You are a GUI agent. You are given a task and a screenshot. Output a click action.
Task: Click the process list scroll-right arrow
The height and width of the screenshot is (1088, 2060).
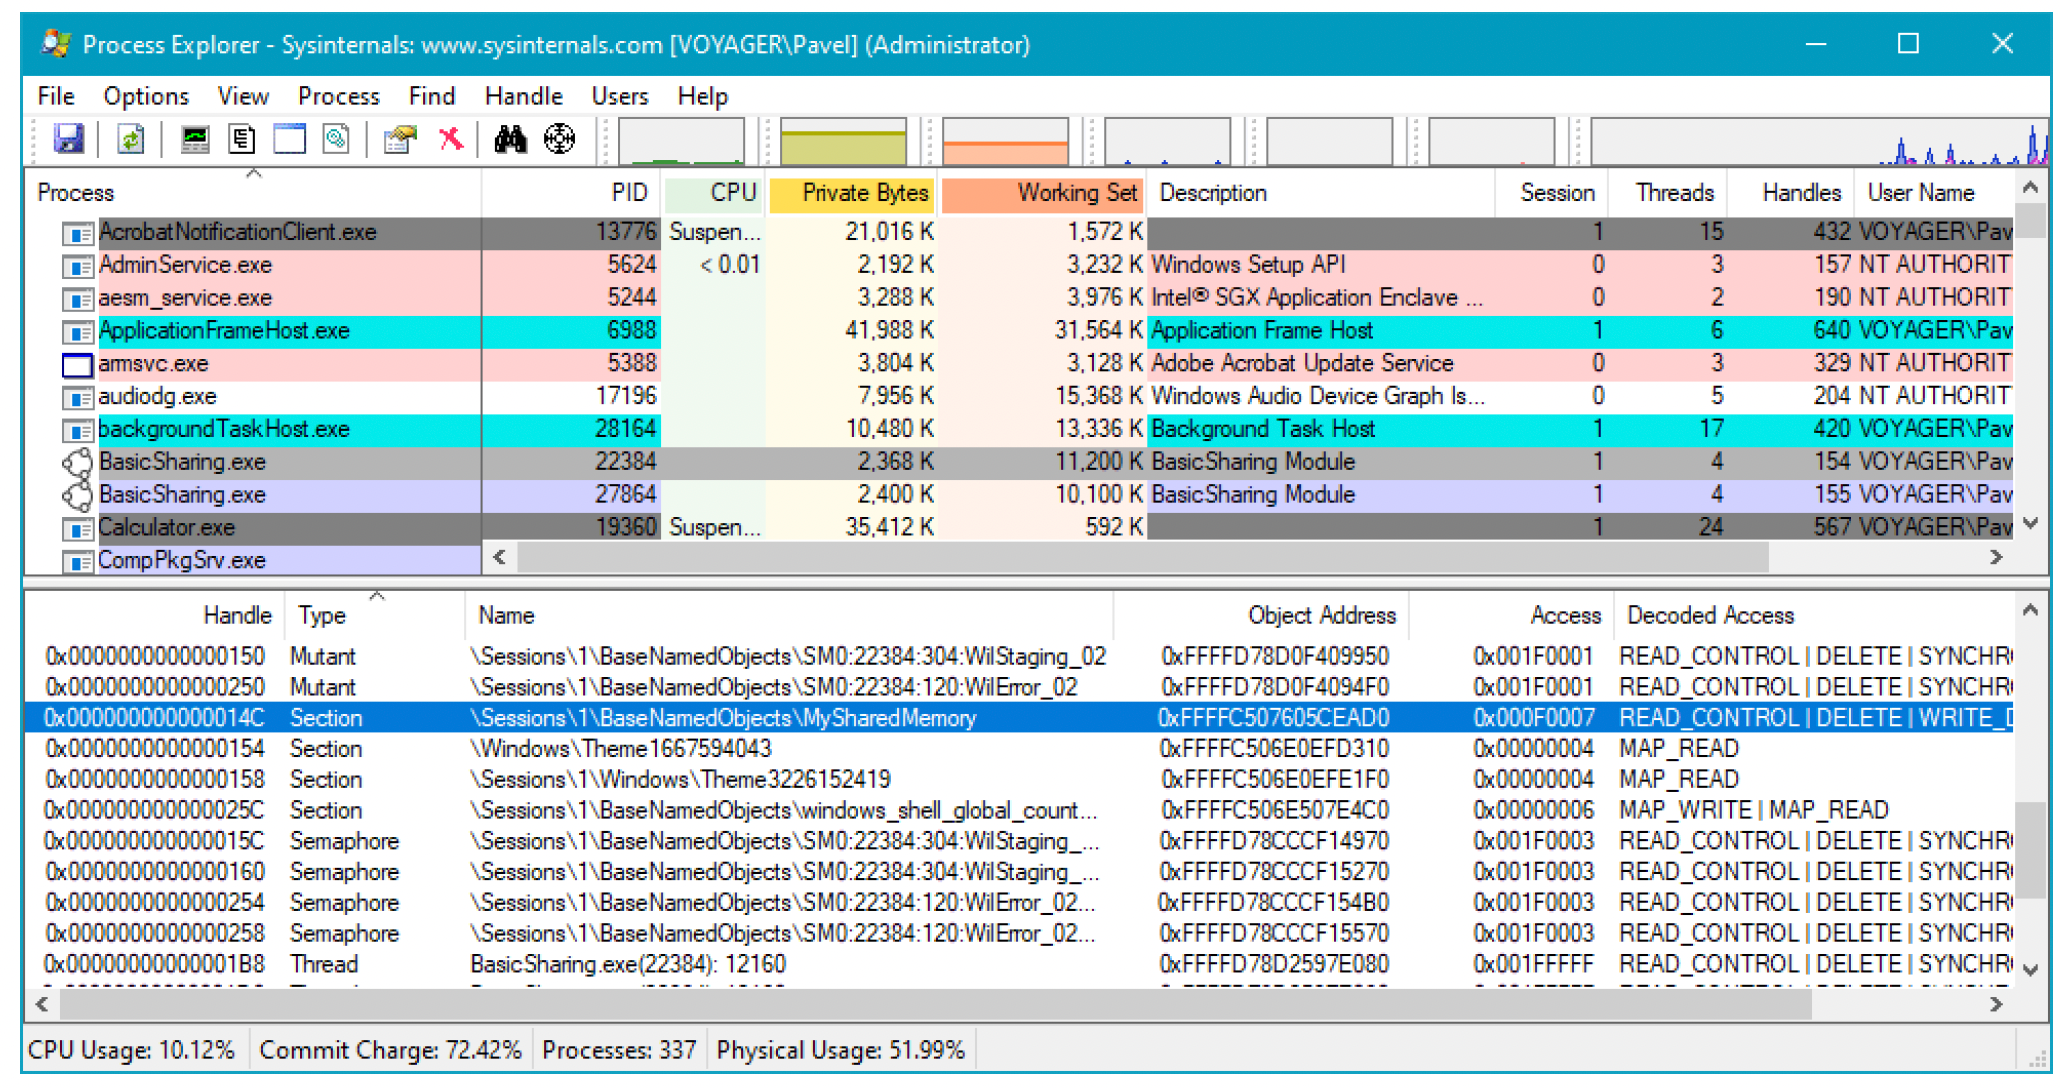click(x=1996, y=557)
